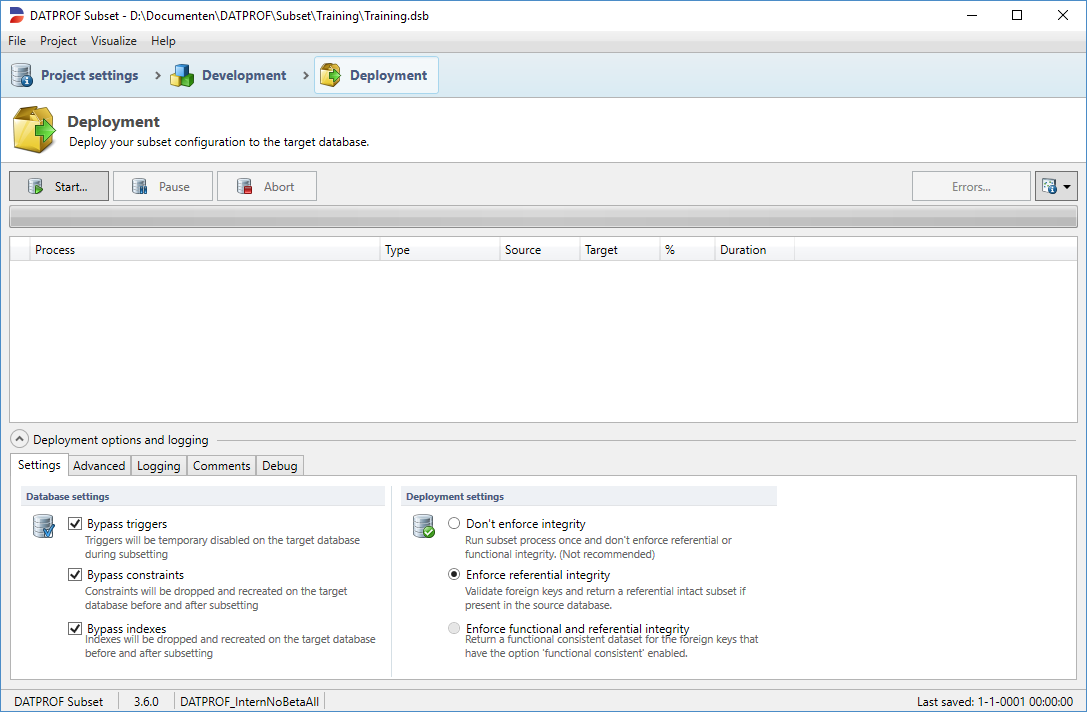Collapse the Deployment options and logging section
The height and width of the screenshot is (712, 1087).
19,439
